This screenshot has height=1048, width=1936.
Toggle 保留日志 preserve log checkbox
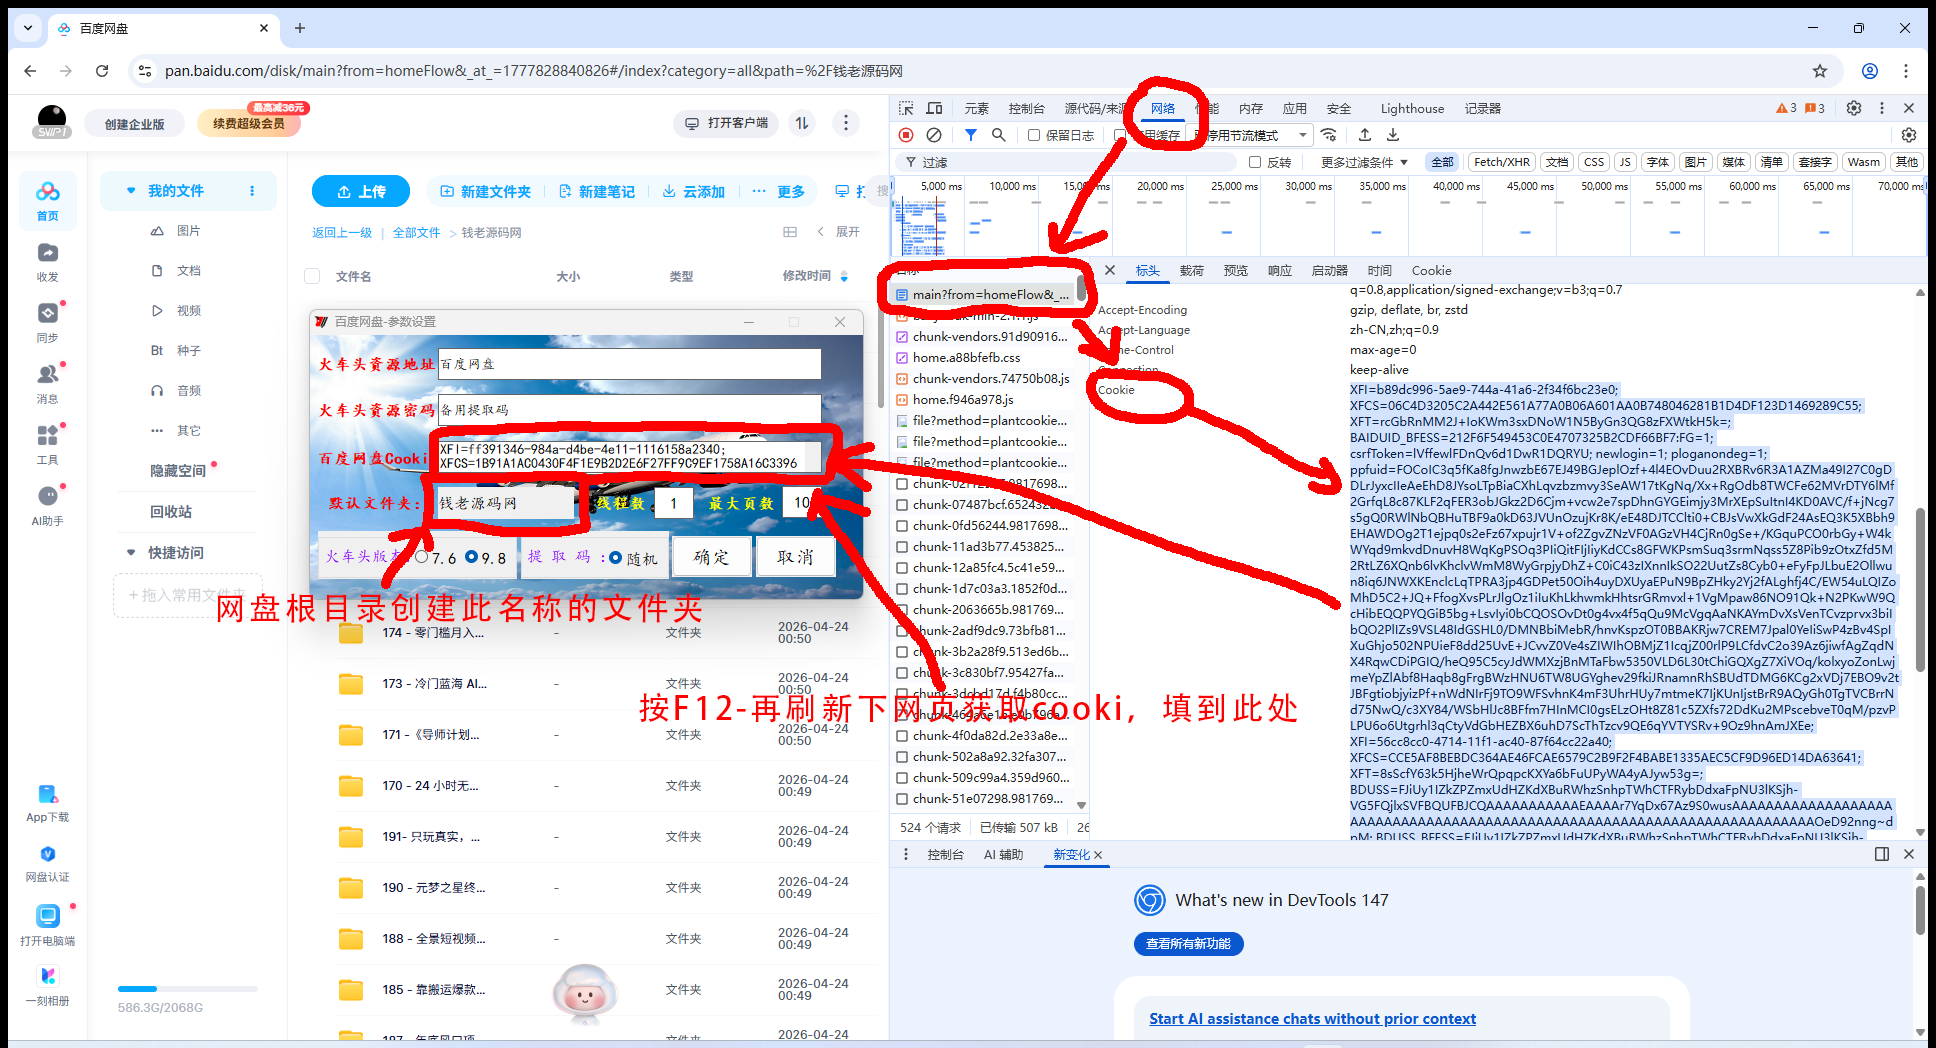click(x=1034, y=135)
